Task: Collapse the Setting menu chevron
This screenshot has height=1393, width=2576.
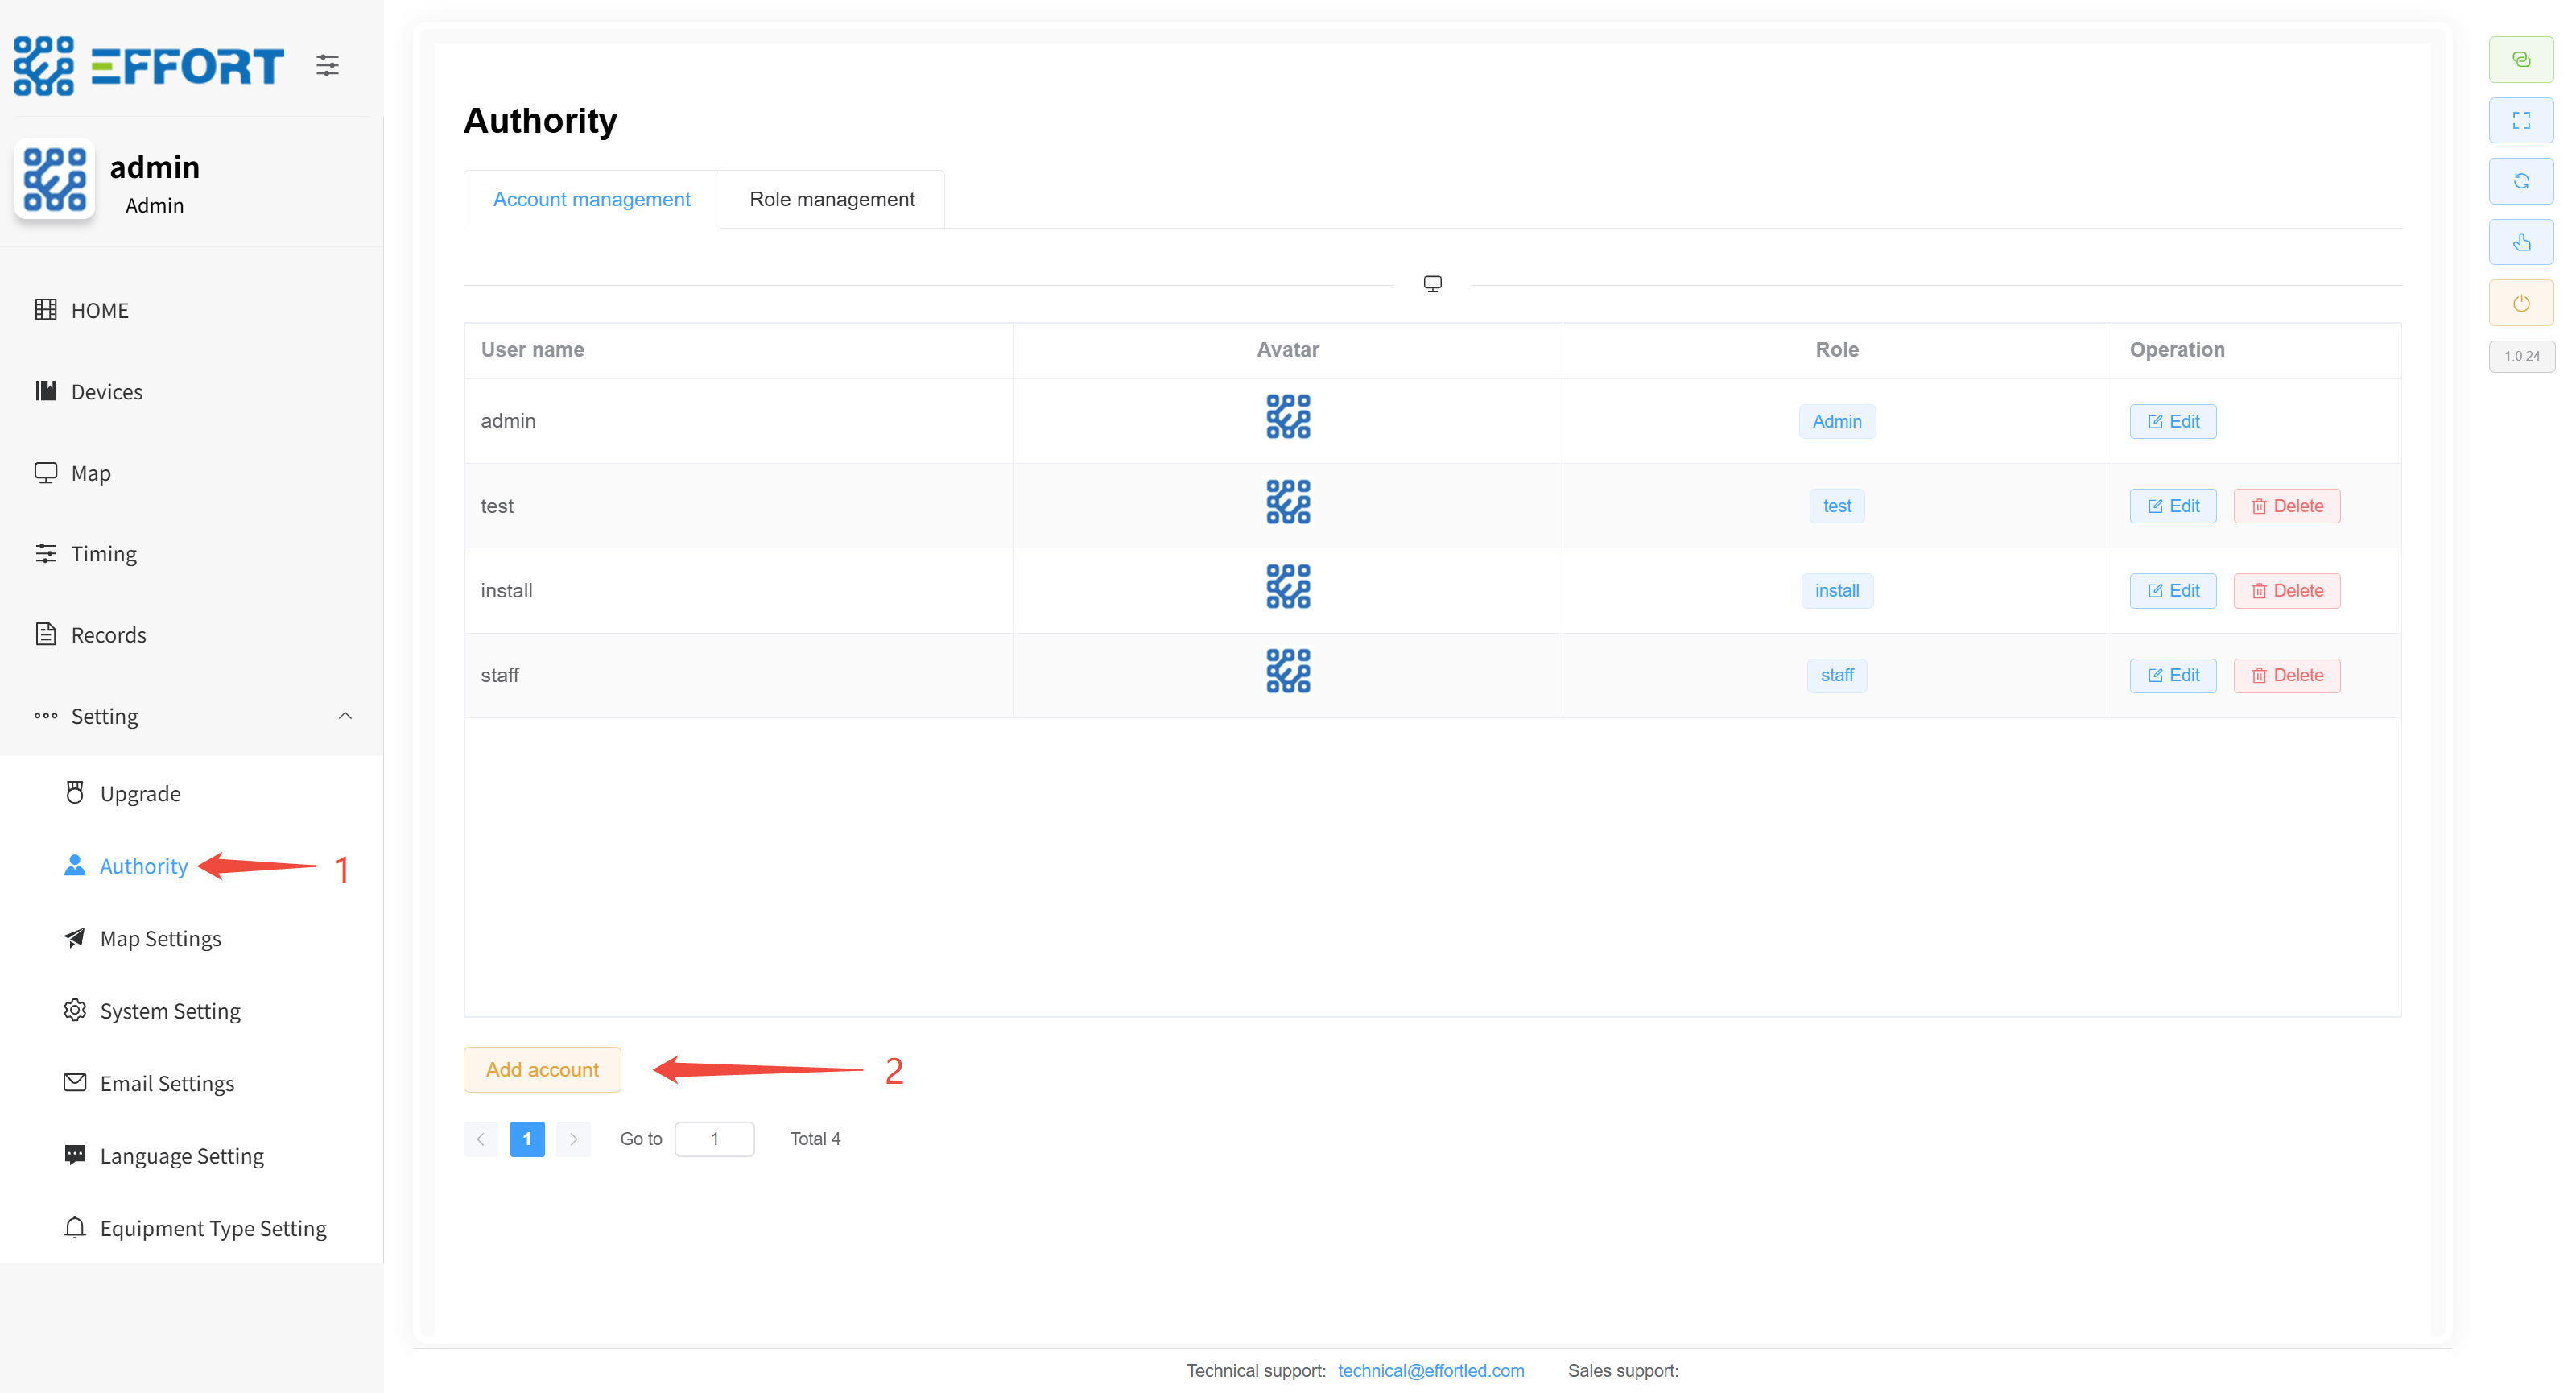Action: click(x=345, y=716)
